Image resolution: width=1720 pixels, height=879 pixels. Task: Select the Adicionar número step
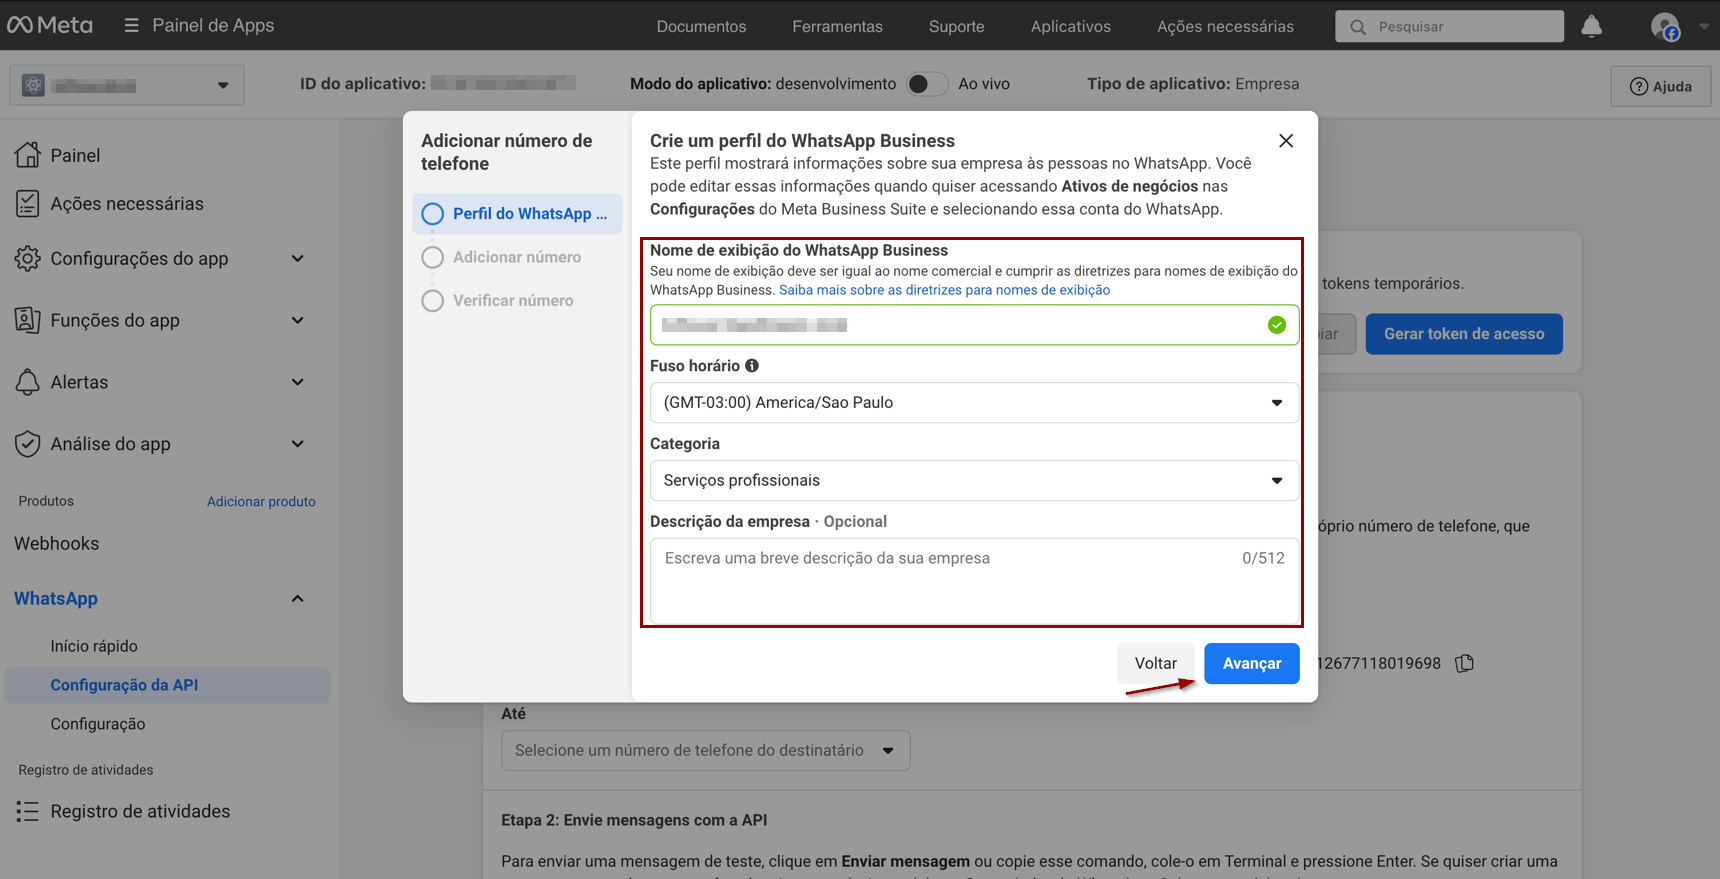pyautogui.click(x=516, y=257)
